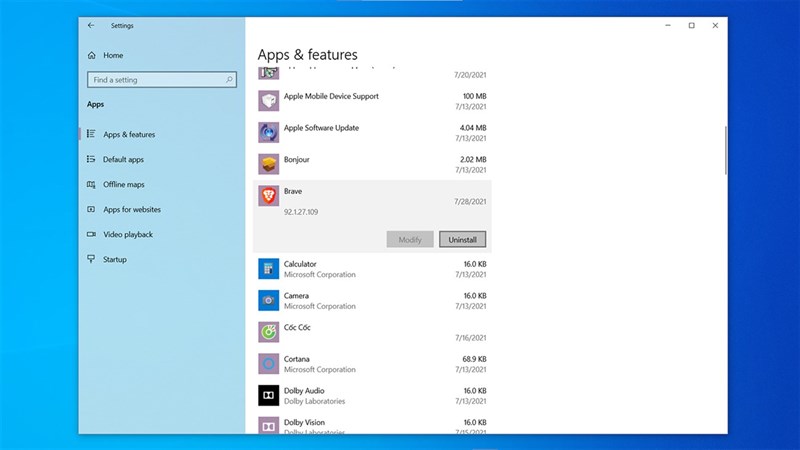Open Apps for websites page
Image resolution: width=800 pixels, height=450 pixels.
(131, 210)
